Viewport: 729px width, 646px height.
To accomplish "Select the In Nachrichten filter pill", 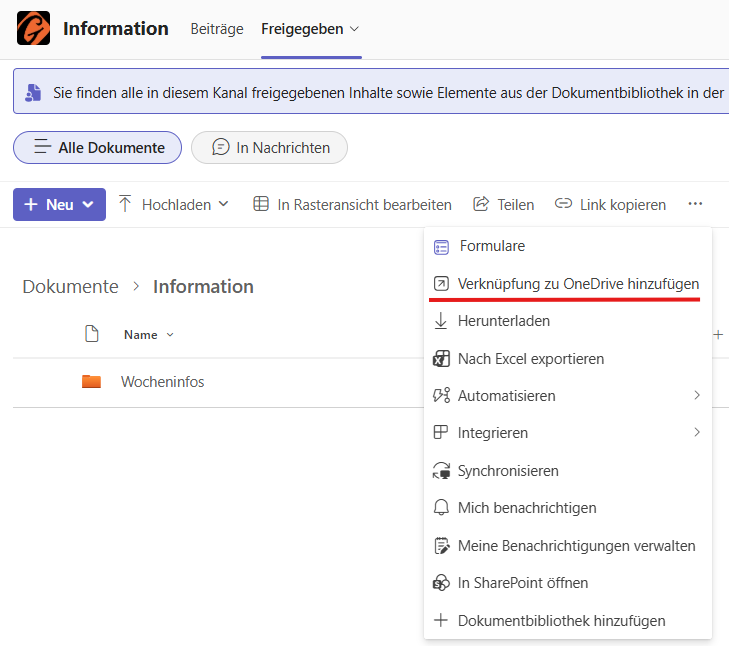I will click(x=269, y=147).
